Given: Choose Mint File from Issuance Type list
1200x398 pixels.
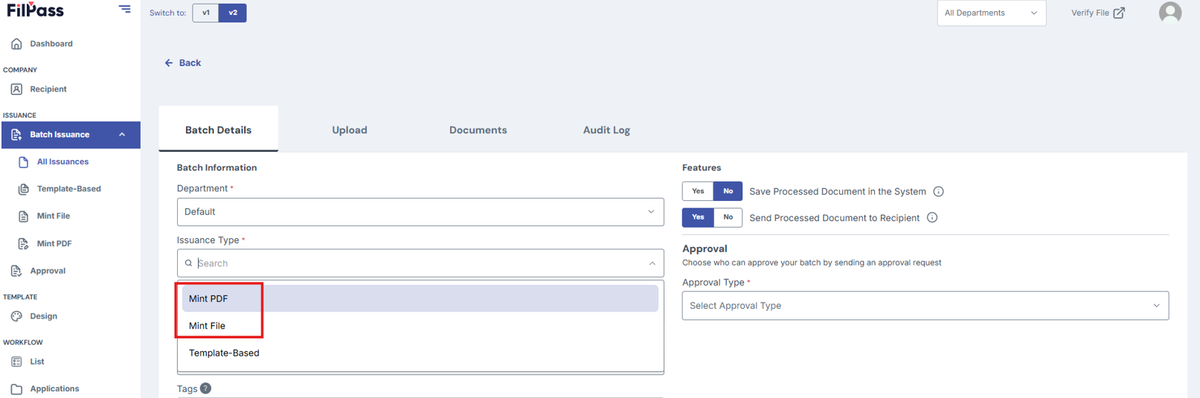Looking at the screenshot, I should [420, 326].
